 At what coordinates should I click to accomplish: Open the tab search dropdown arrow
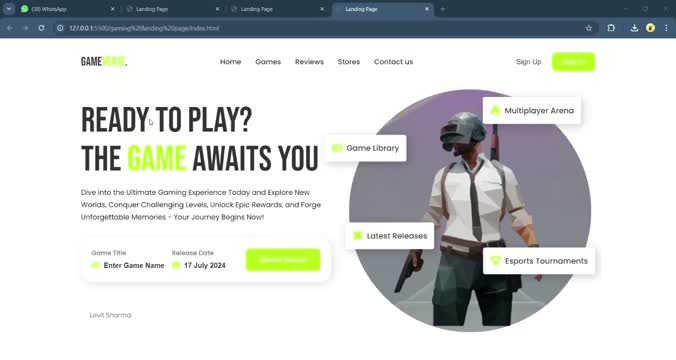click(x=9, y=9)
